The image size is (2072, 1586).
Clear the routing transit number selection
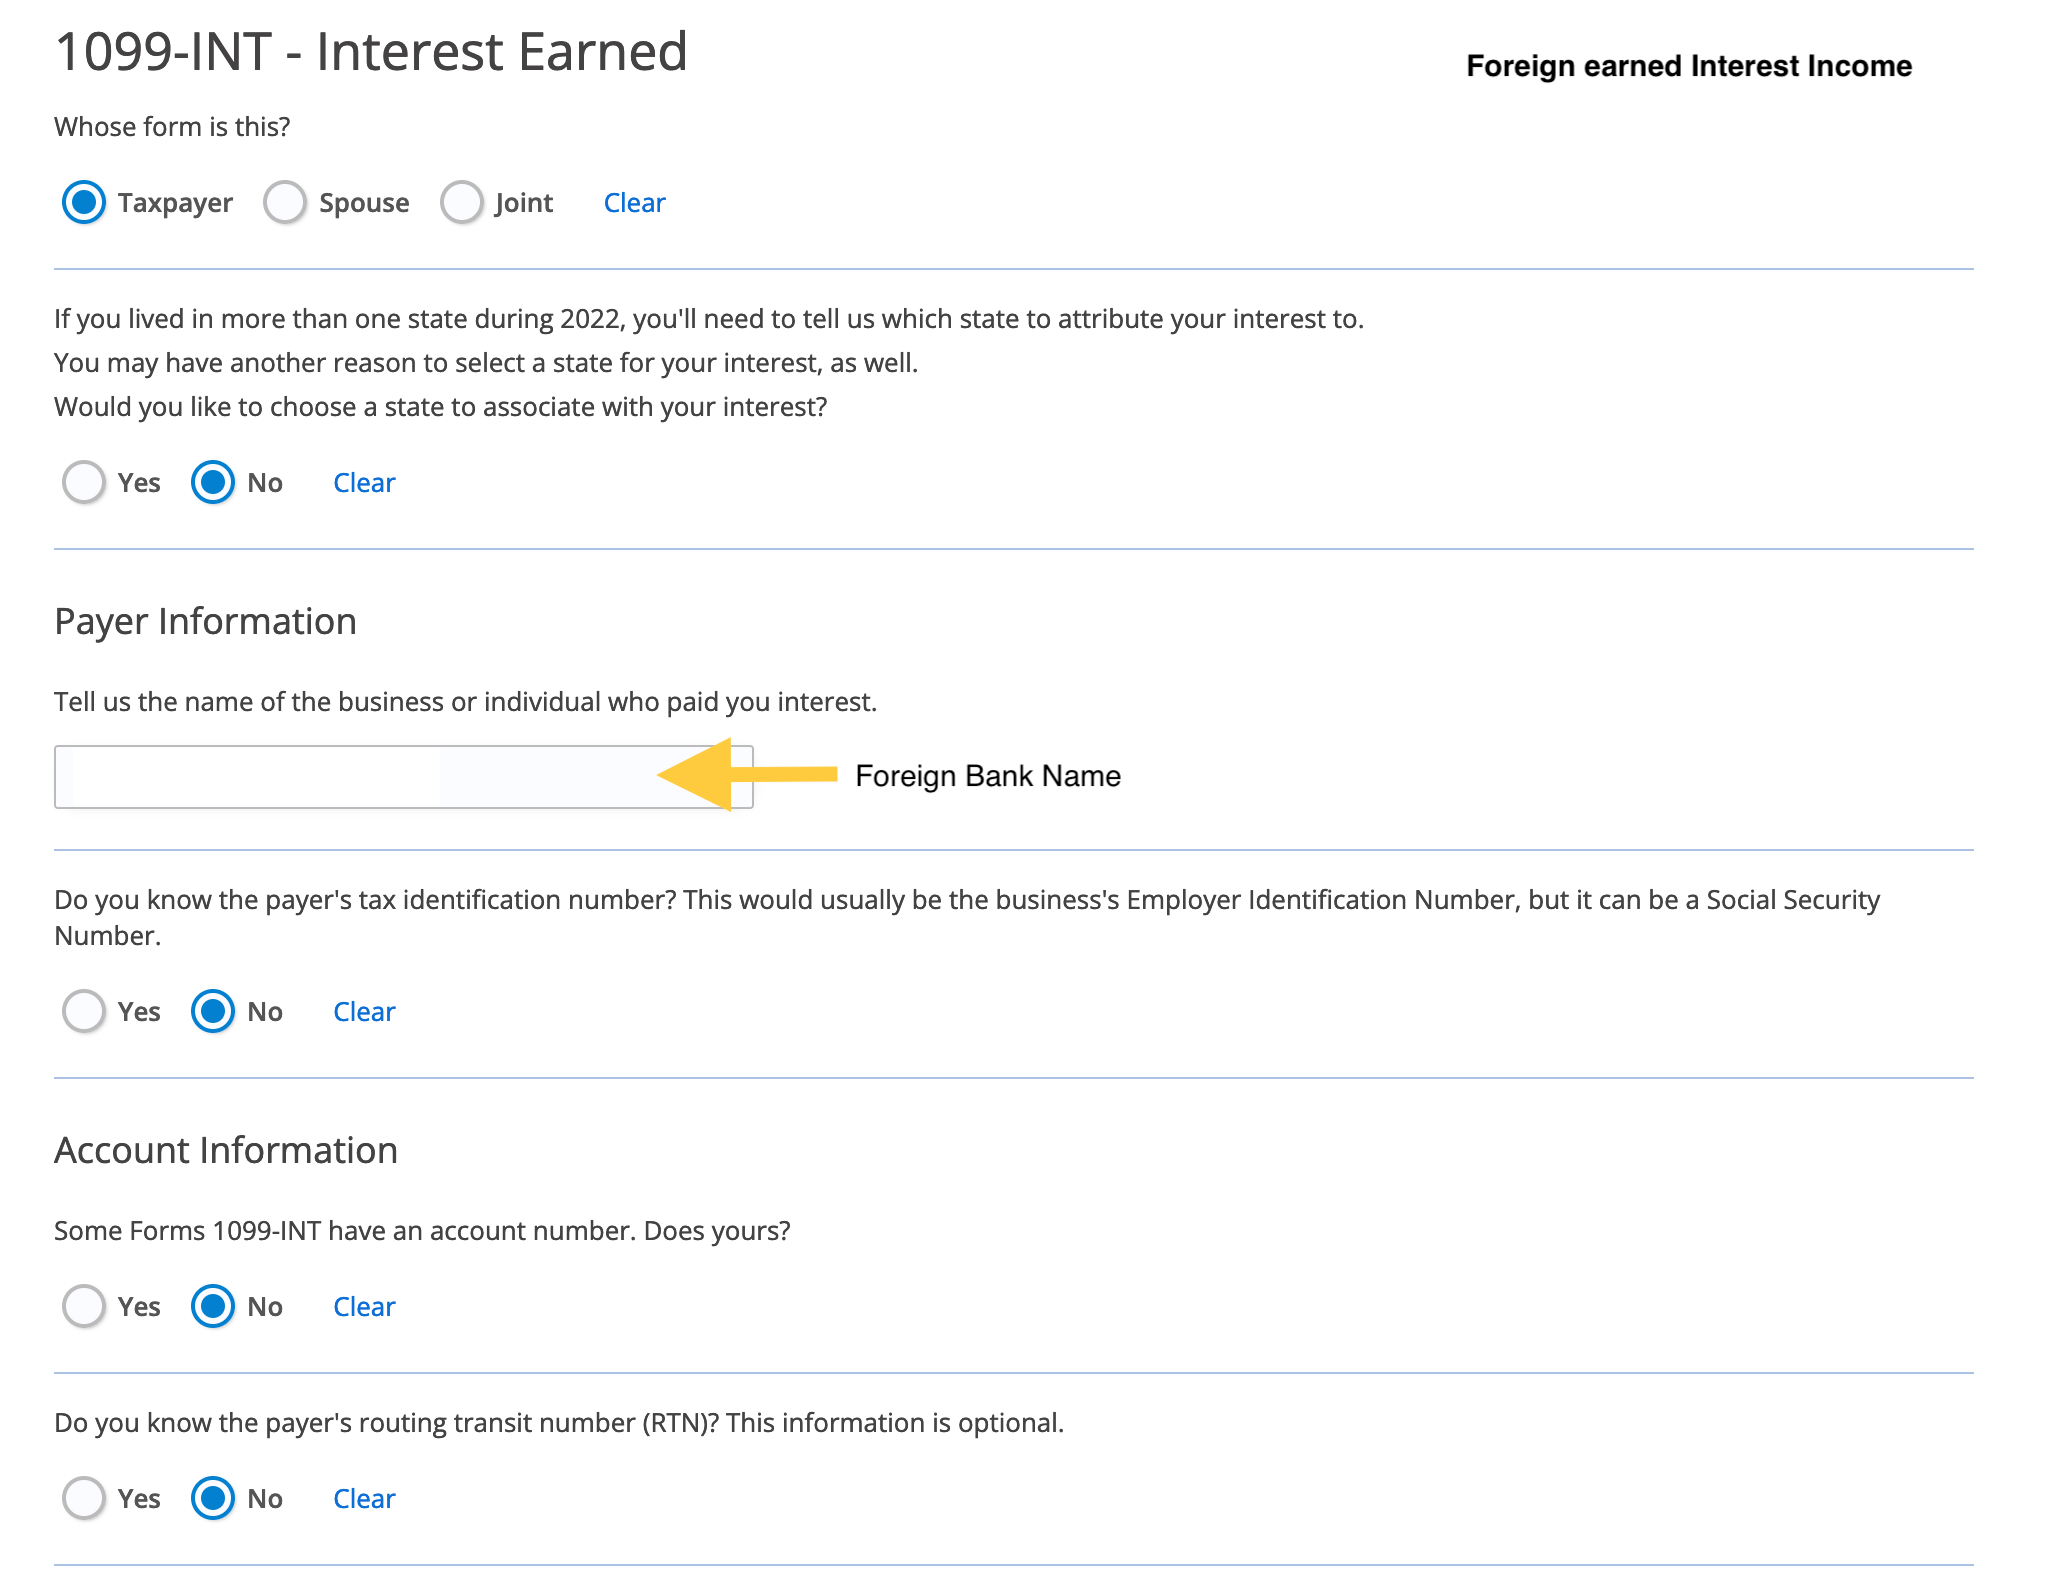[x=363, y=1498]
